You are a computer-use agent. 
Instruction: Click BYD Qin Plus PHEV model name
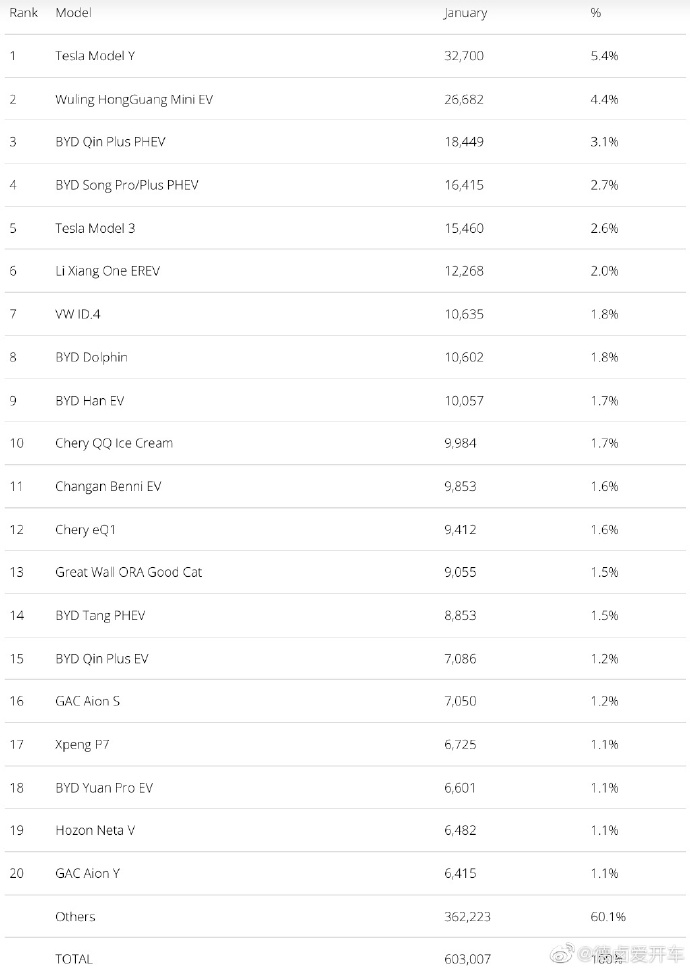pos(110,142)
